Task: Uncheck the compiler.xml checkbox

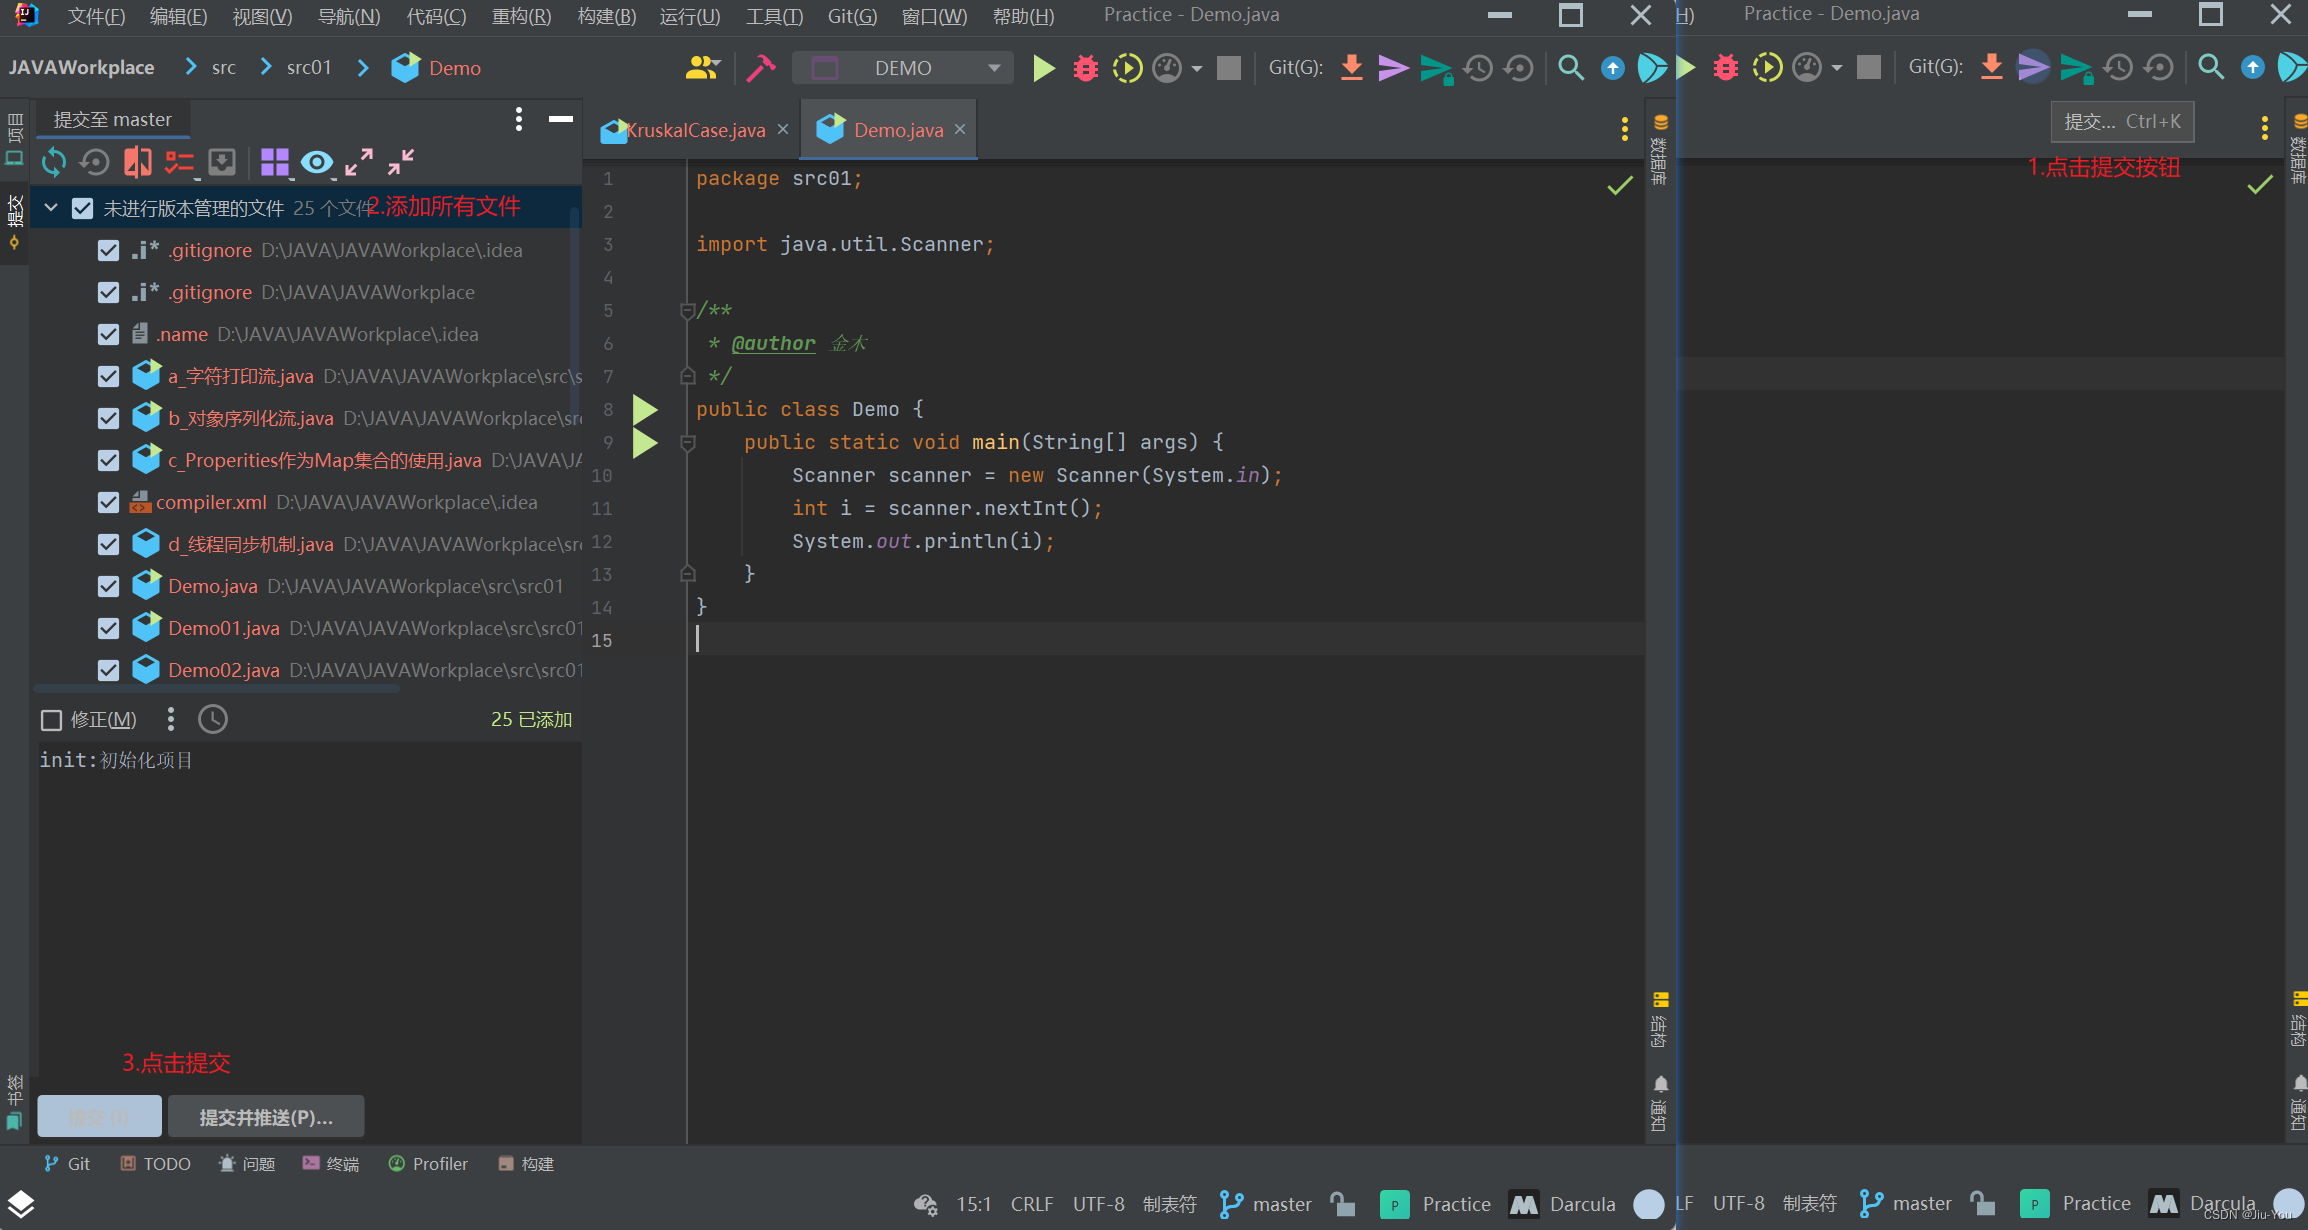Action: tap(109, 503)
